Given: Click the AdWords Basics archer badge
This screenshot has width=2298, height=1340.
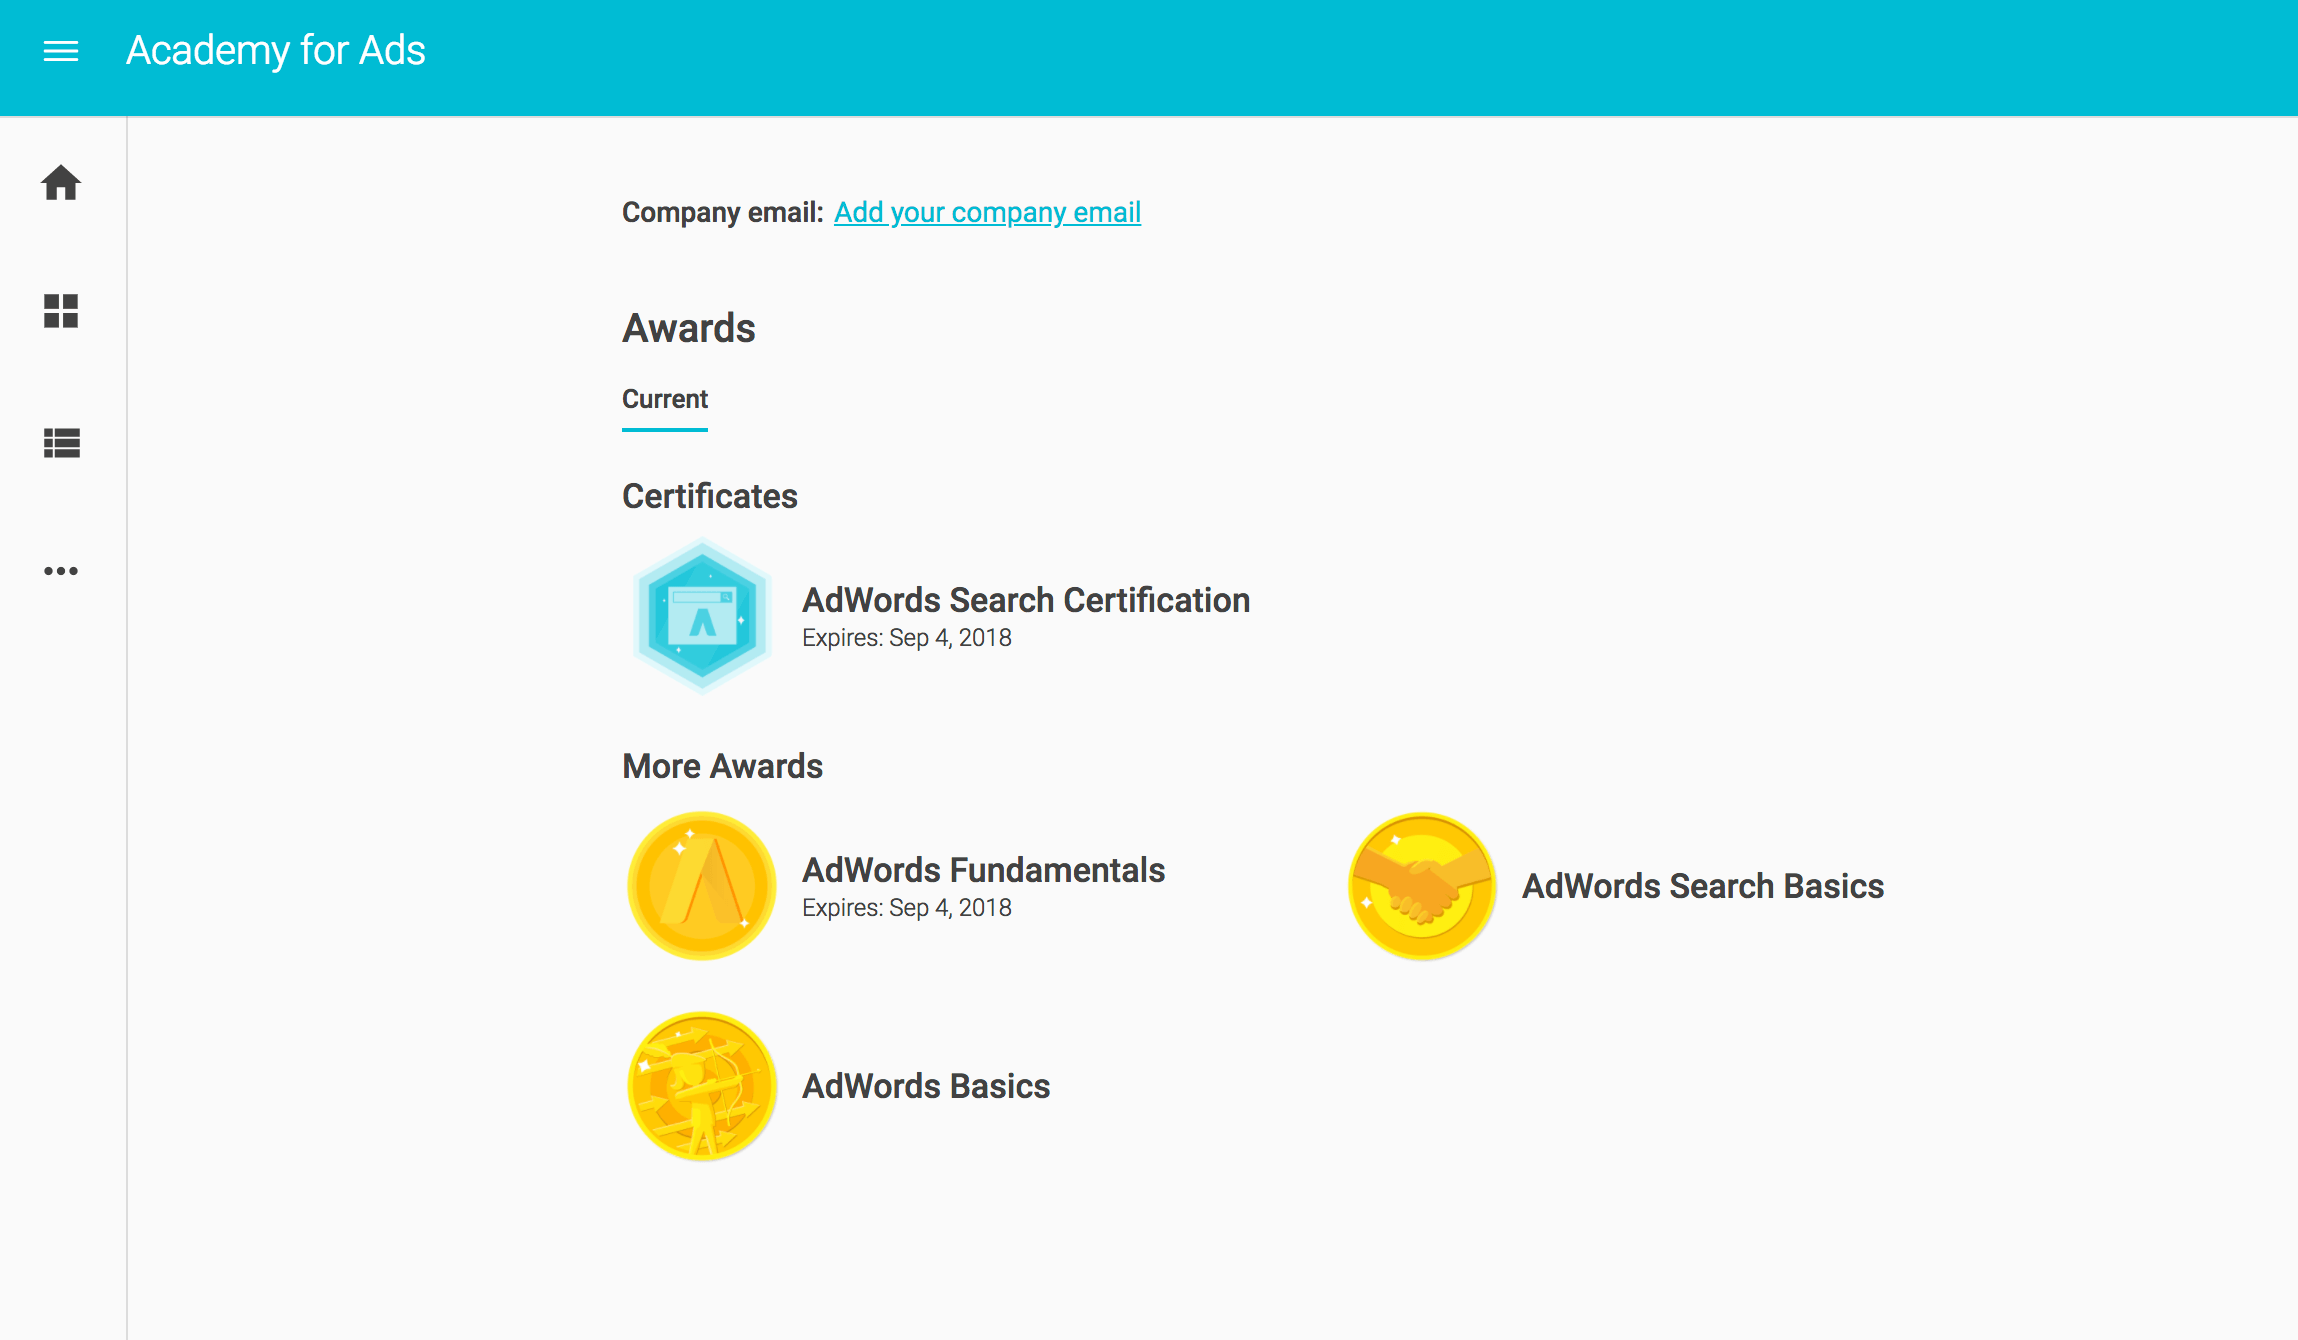Looking at the screenshot, I should 702,1086.
